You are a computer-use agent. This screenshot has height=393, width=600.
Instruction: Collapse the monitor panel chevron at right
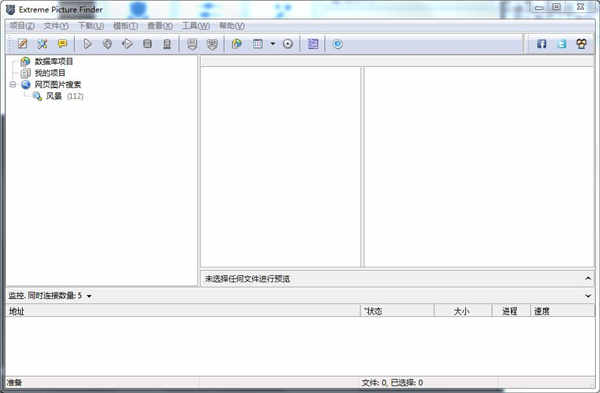pos(588,296)
